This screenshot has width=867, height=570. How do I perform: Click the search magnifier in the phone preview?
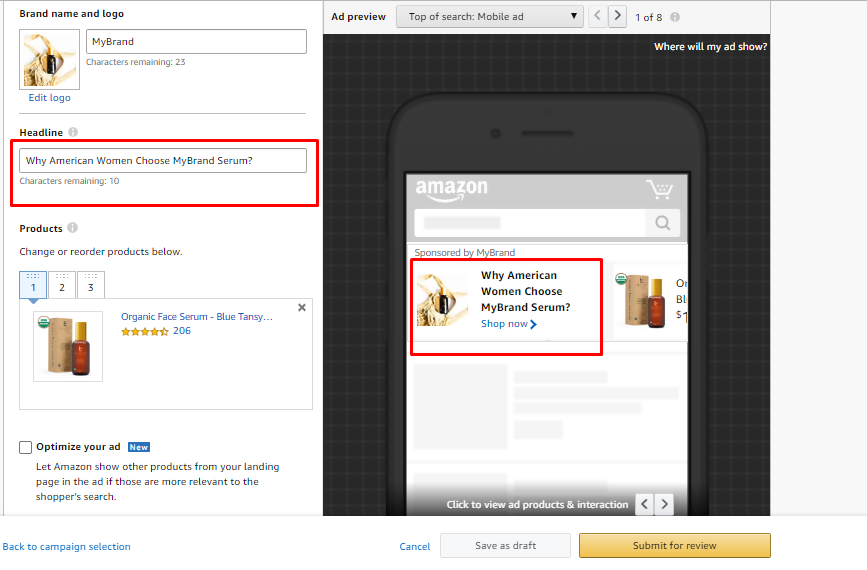pyautogui.click(x=662, y=223)
